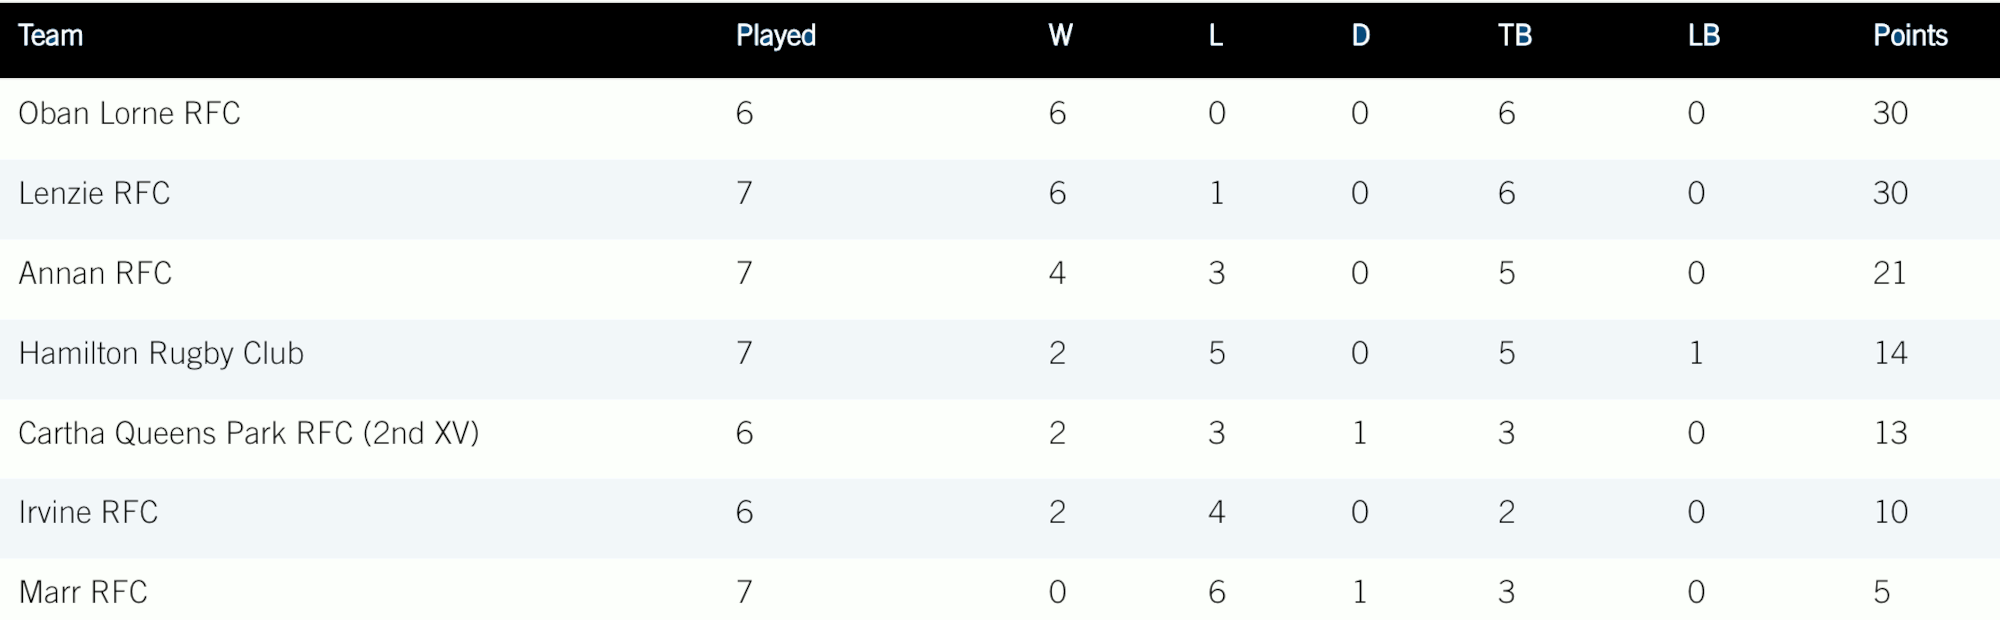The height and width of the screenshot is (620, 2000).
Task: Click Marr RFC's points total of 5
Action: [1881, 592]
